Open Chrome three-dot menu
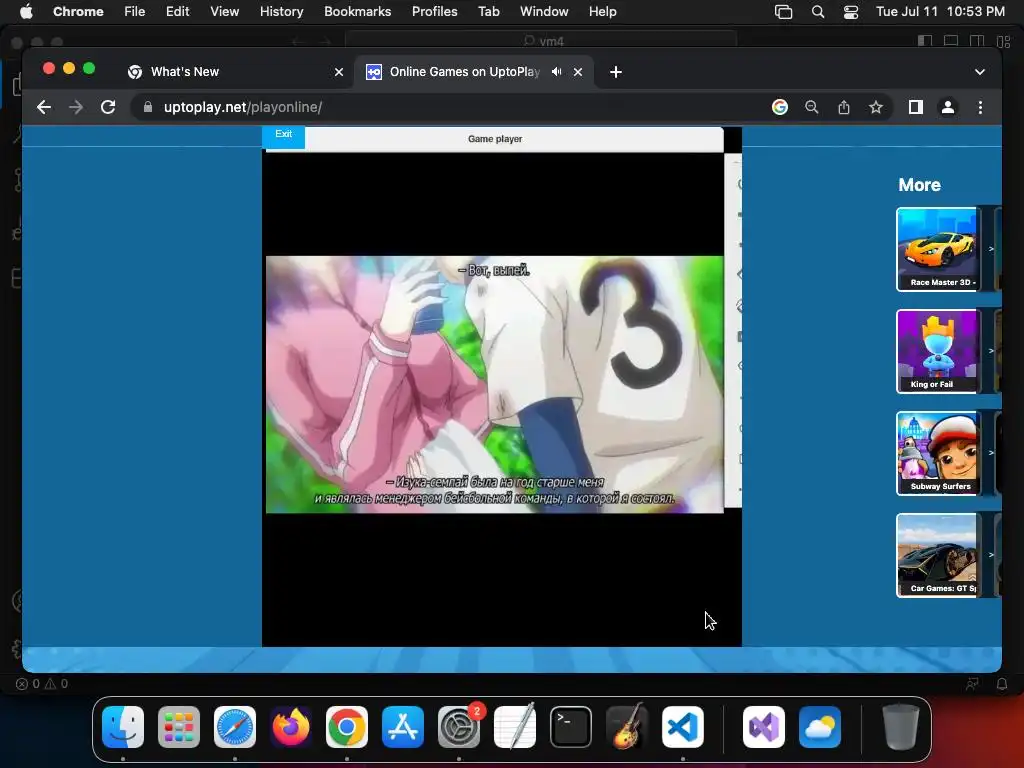The height and width of the screenshot is (768, 1024). point(980,107)
